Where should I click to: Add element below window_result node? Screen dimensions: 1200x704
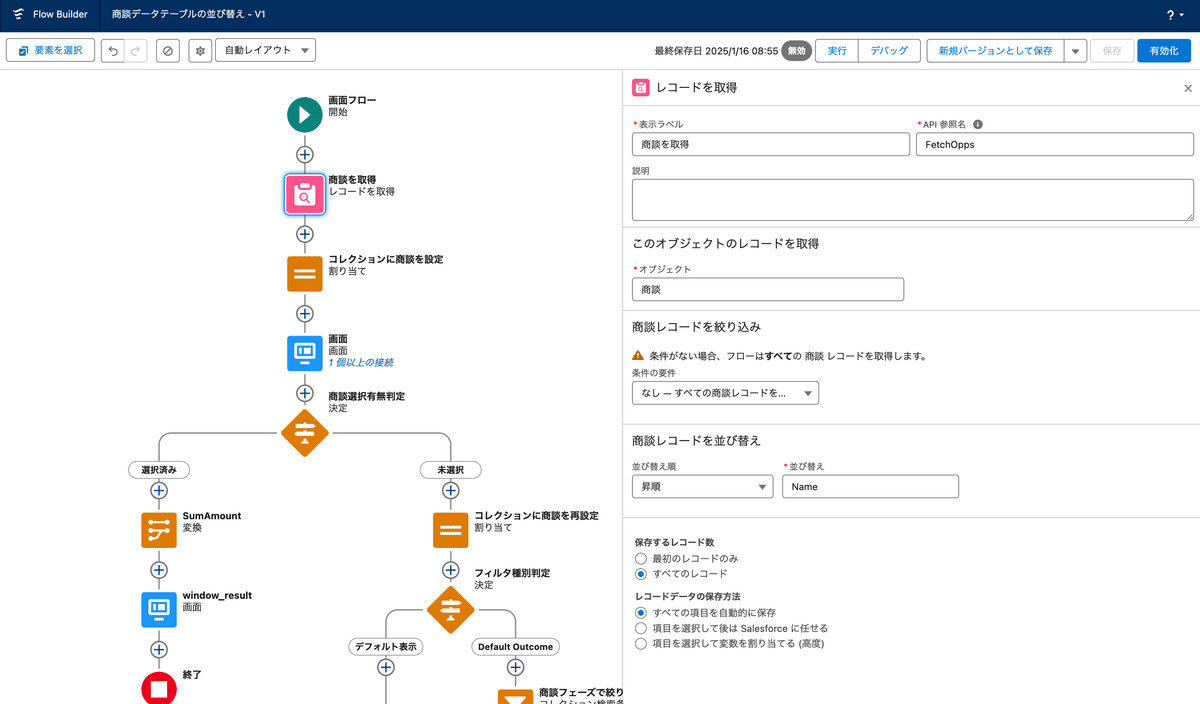pyautogui.click(x=159, y=649)
